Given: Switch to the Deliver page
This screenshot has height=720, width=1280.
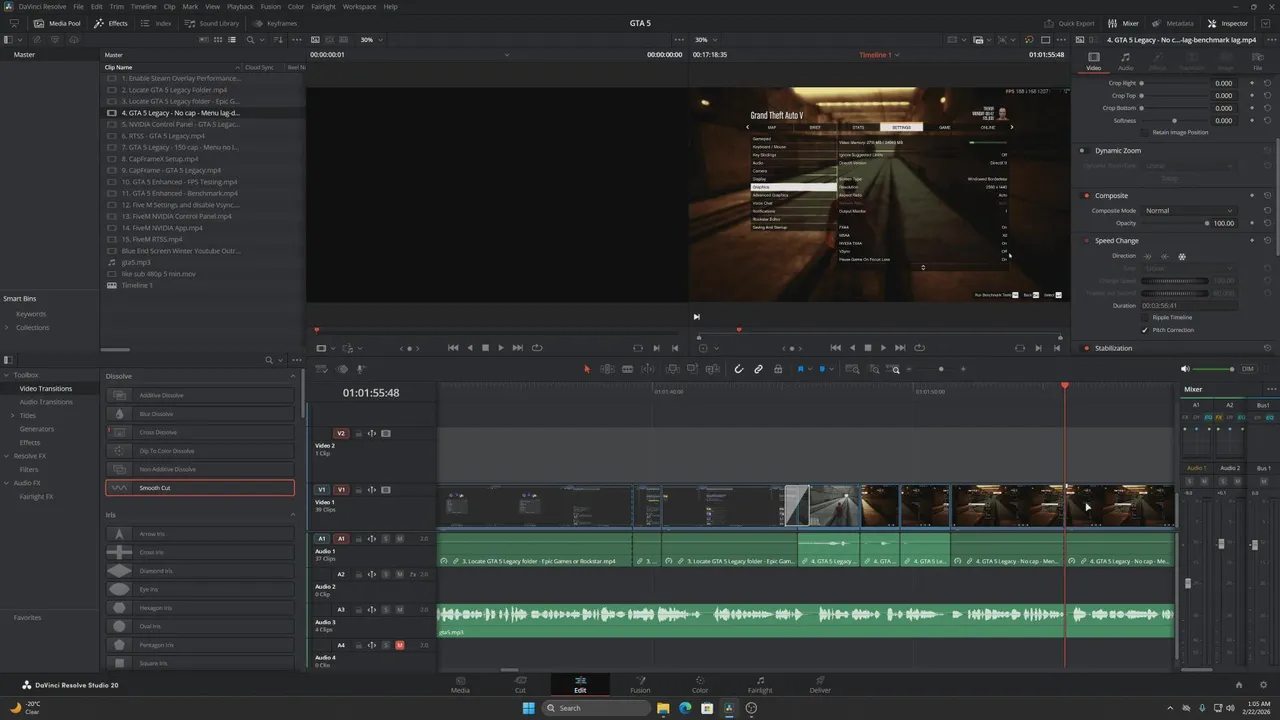Looking at the screenshot, I should 820,684.
